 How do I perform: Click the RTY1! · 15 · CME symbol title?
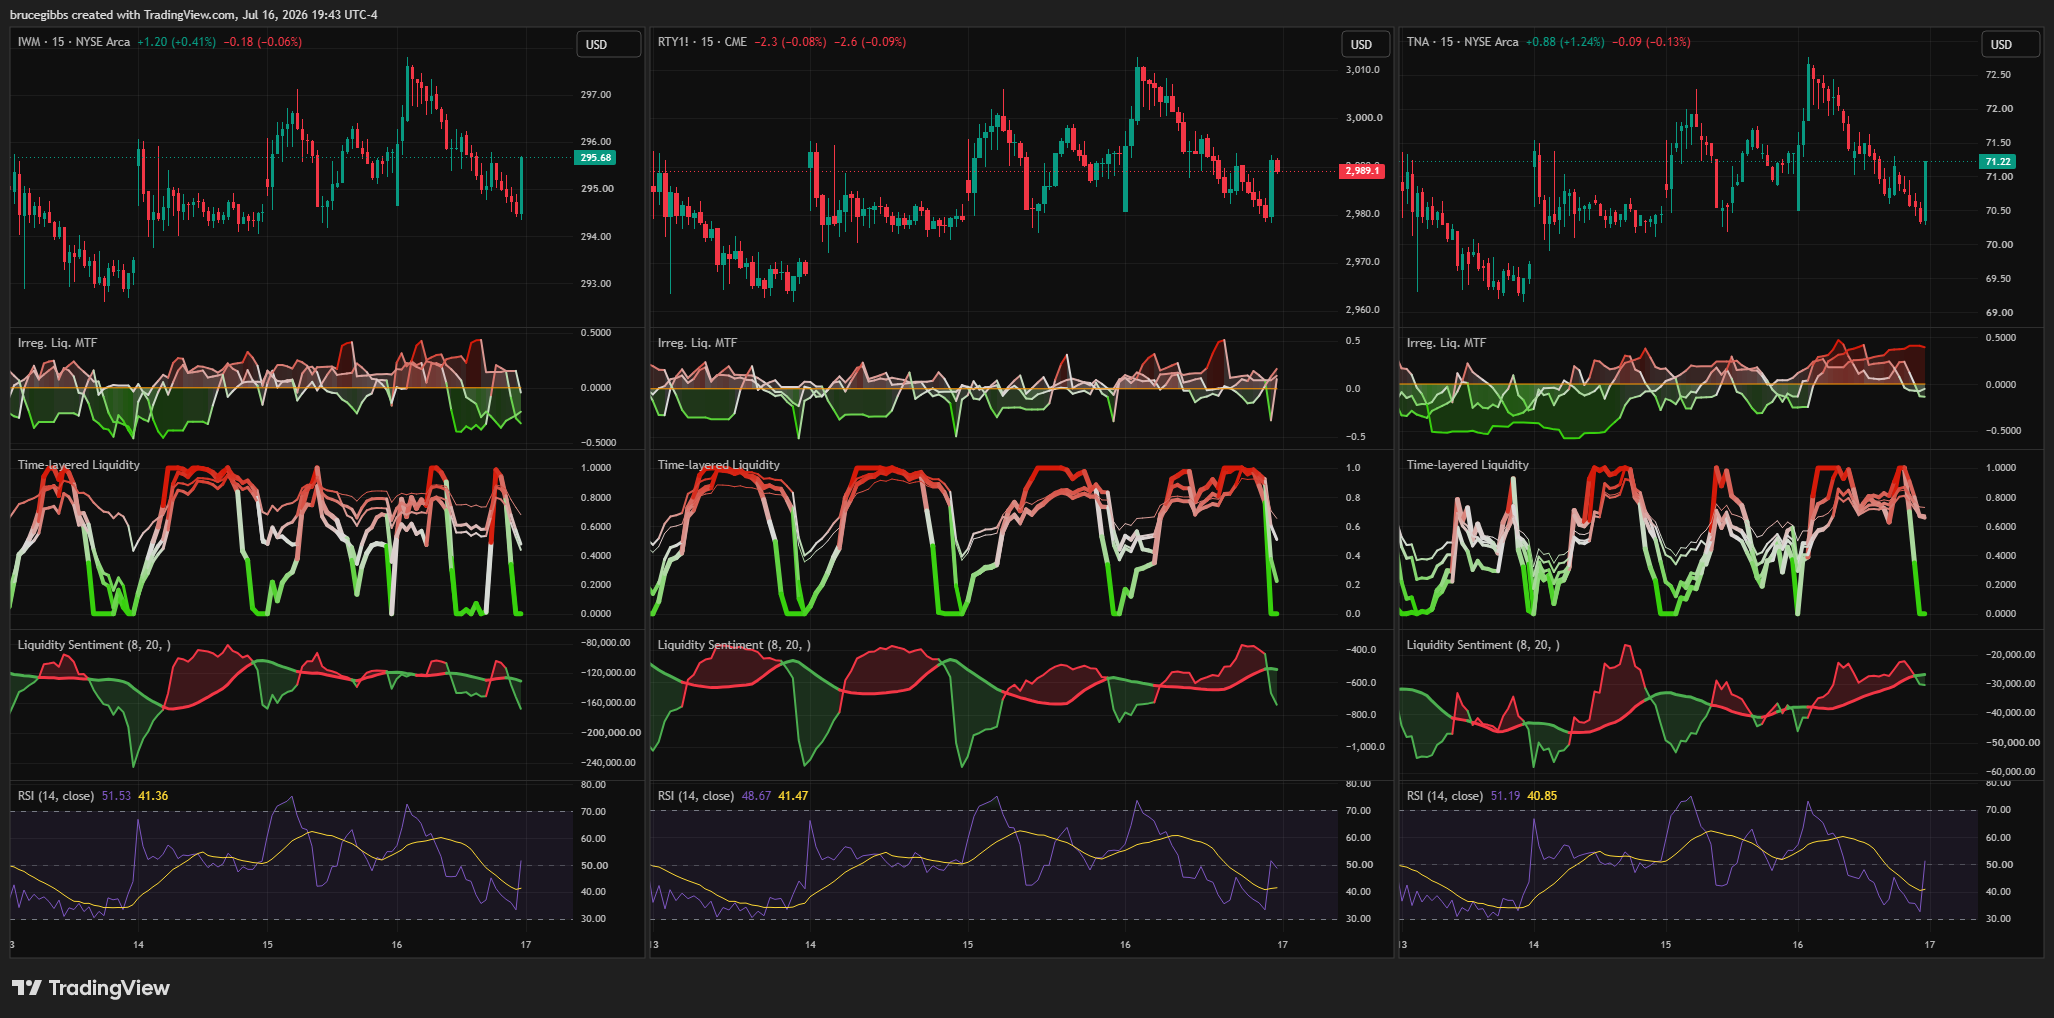[x=702, y=42]
